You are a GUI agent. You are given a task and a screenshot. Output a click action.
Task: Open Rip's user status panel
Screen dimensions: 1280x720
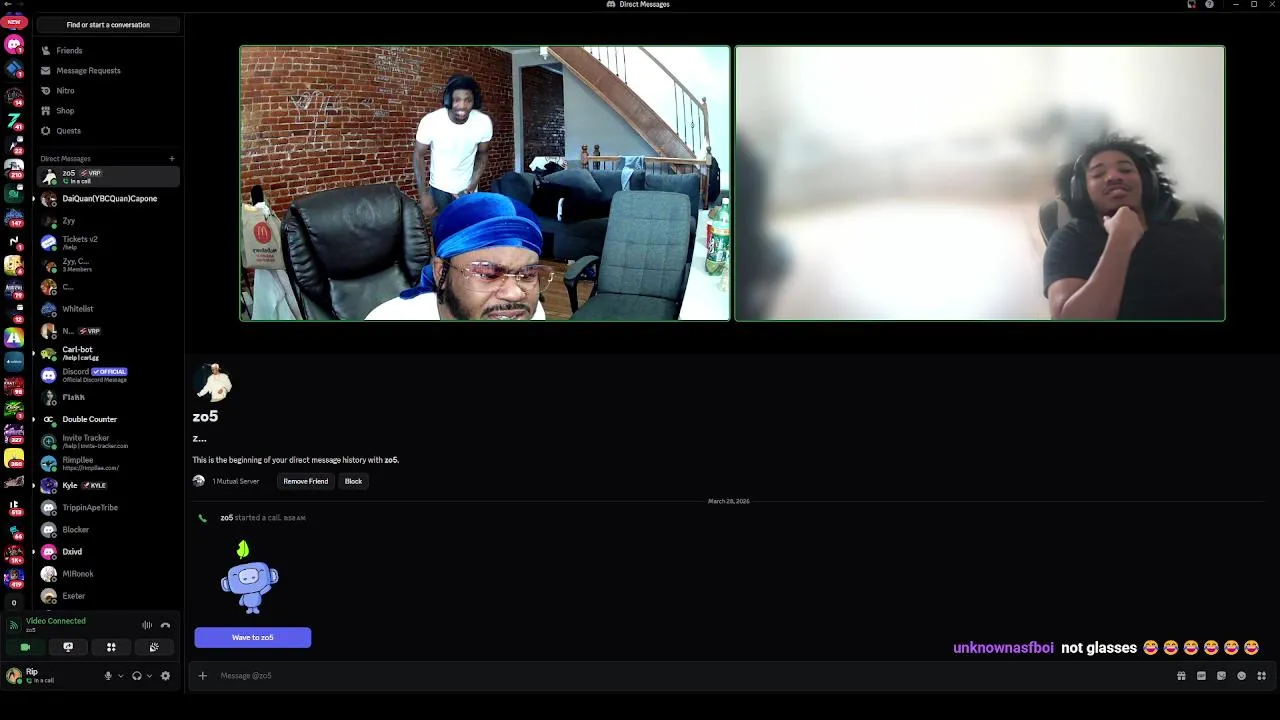point(50,676)
